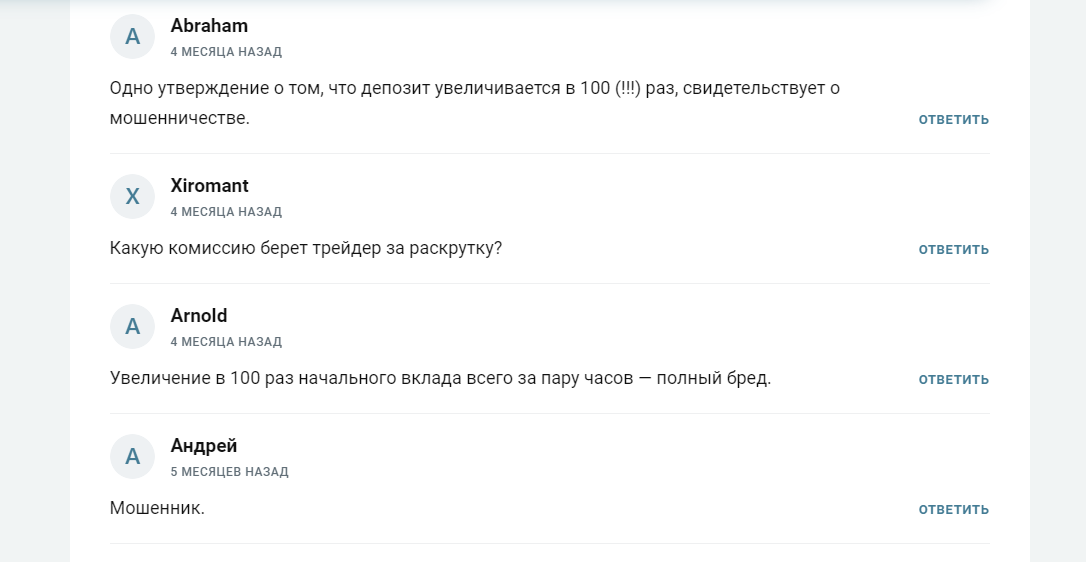This screenshot has width=1086, height=562.
Task: Click Abraham's comment text about the deposit
Action: coord(474,88)
